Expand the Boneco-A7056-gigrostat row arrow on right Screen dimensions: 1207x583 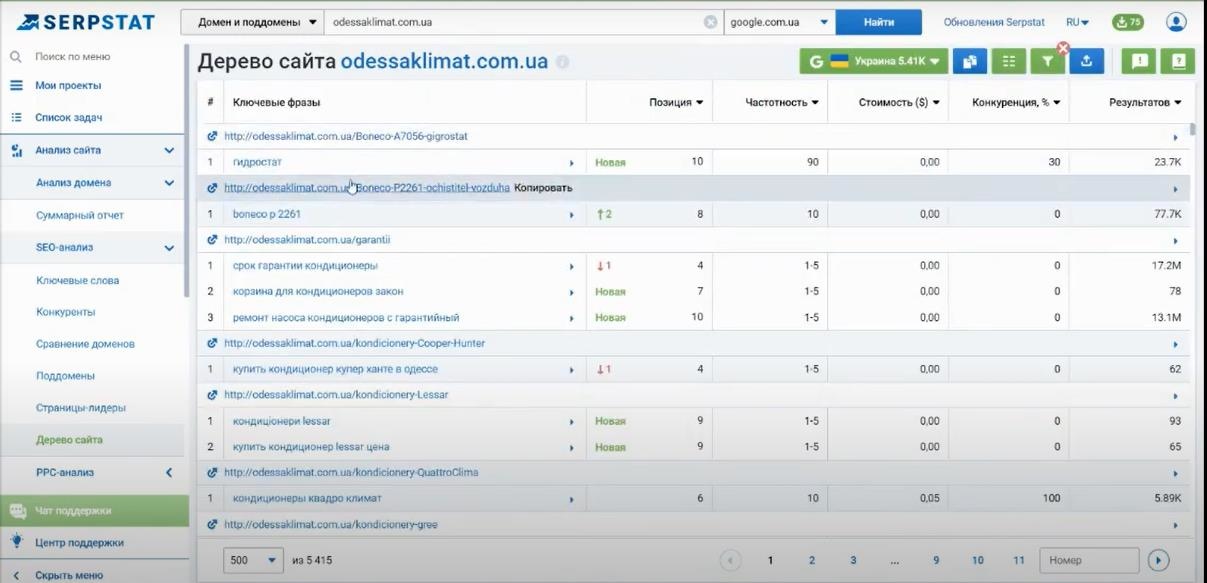pyautogui.click(x=1176, y=137)
